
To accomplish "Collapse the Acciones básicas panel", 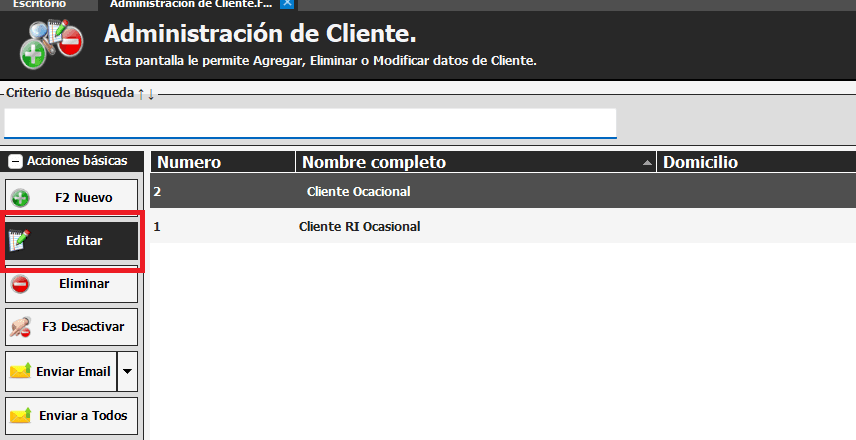I will 15,161.
